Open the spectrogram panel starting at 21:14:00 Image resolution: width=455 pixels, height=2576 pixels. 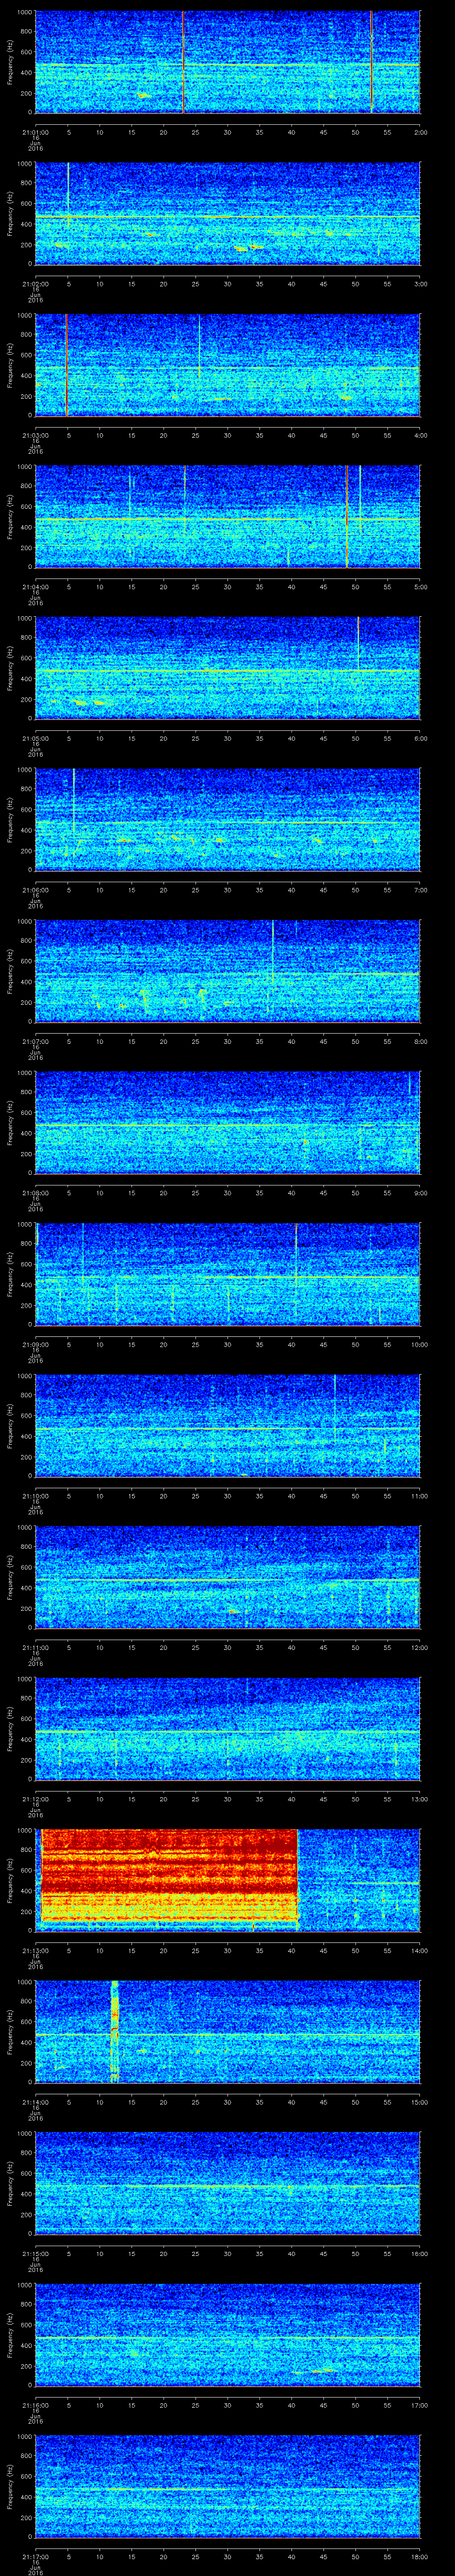[228, 2032]
